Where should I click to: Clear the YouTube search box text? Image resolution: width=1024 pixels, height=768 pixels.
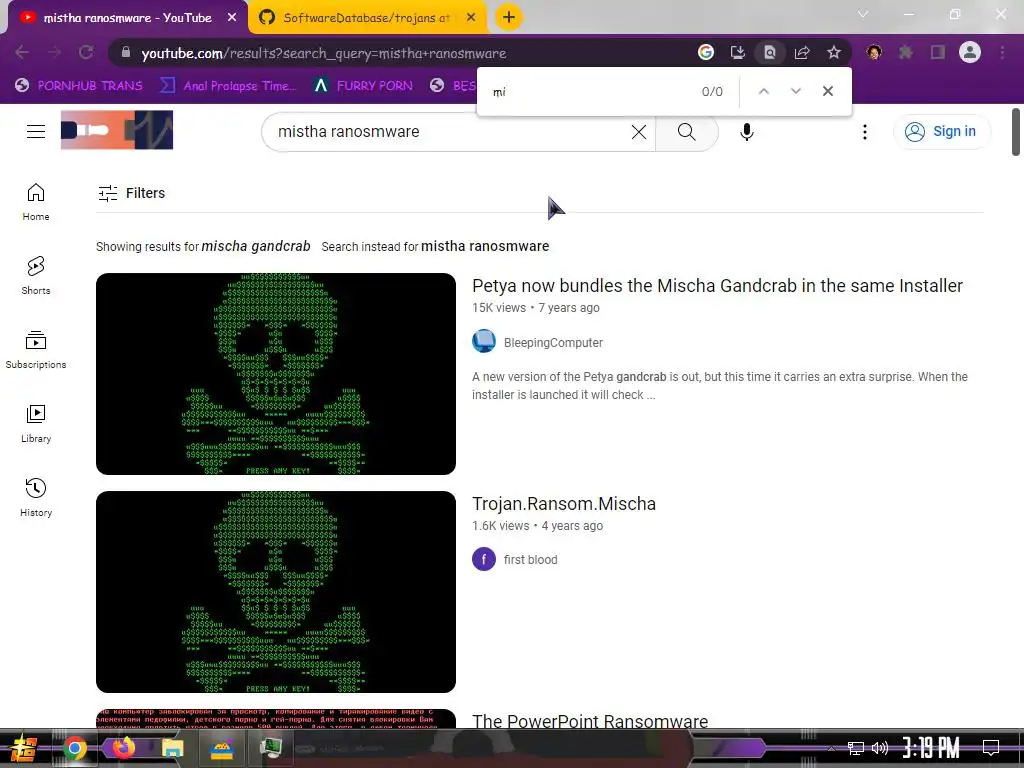[639, 132]
